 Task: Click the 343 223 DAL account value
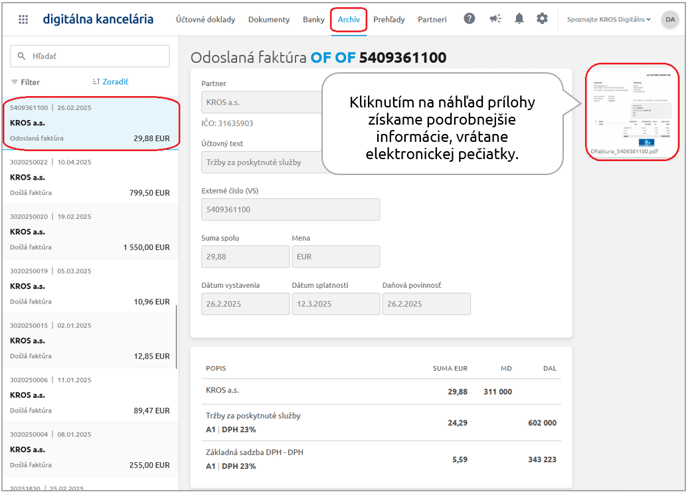click(x=542, y=460)
